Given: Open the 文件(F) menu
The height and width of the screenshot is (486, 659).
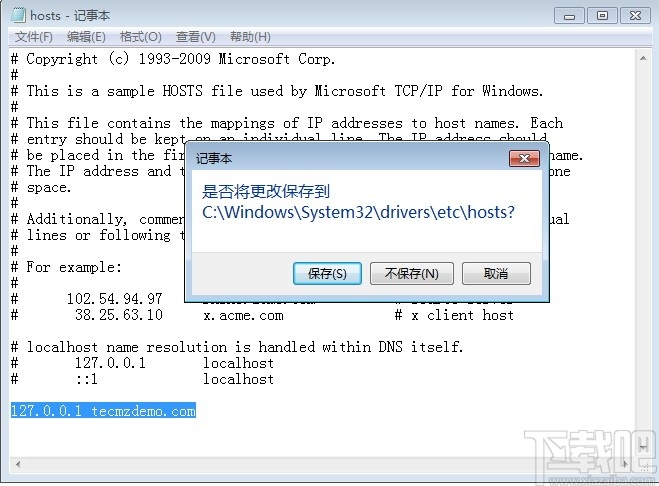Looking at the screenshot, I should coord(34,37).
